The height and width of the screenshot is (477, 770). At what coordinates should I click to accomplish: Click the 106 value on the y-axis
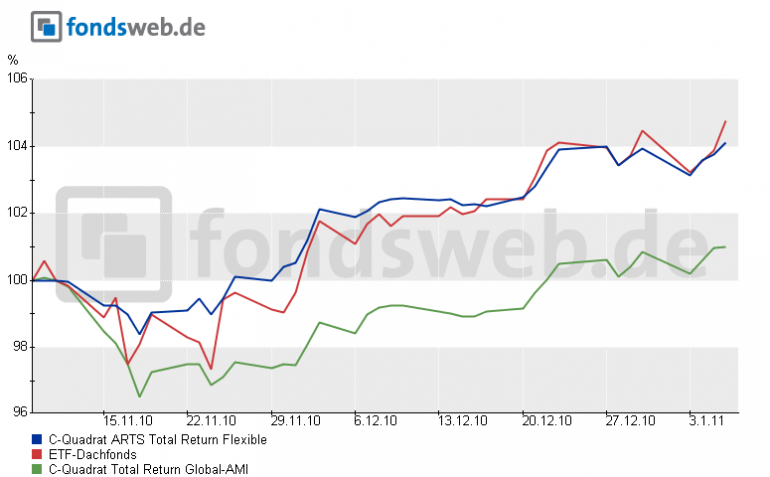[x=15, y=79]
